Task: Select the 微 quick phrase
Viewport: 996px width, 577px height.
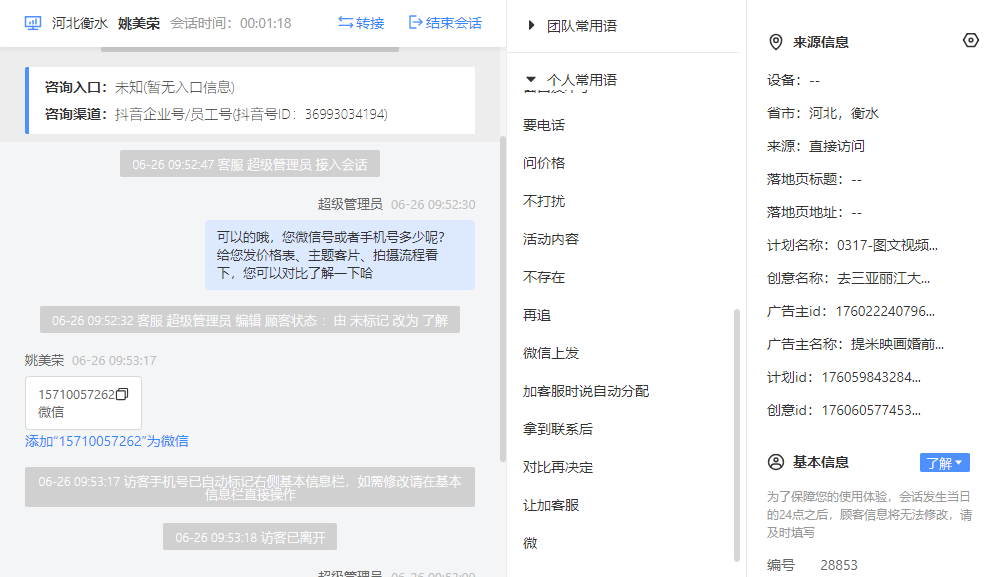Action: coord(530,543)
